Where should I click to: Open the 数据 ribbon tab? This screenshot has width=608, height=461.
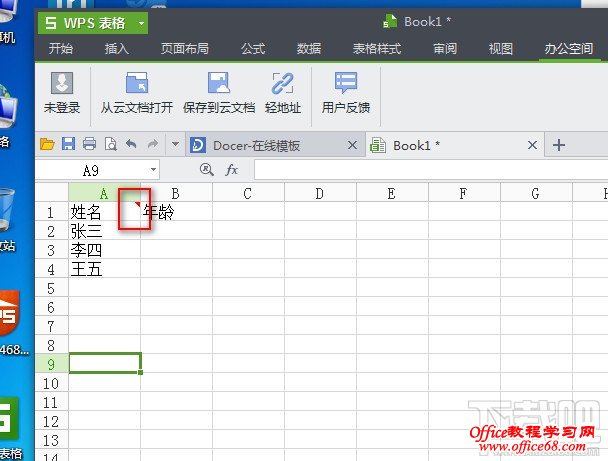(x=309, y=48)
